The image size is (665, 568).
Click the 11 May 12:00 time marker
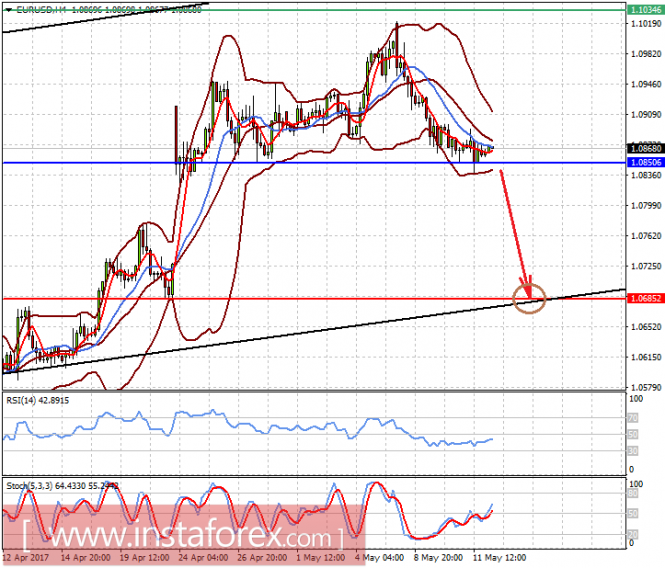click(500, 558)
